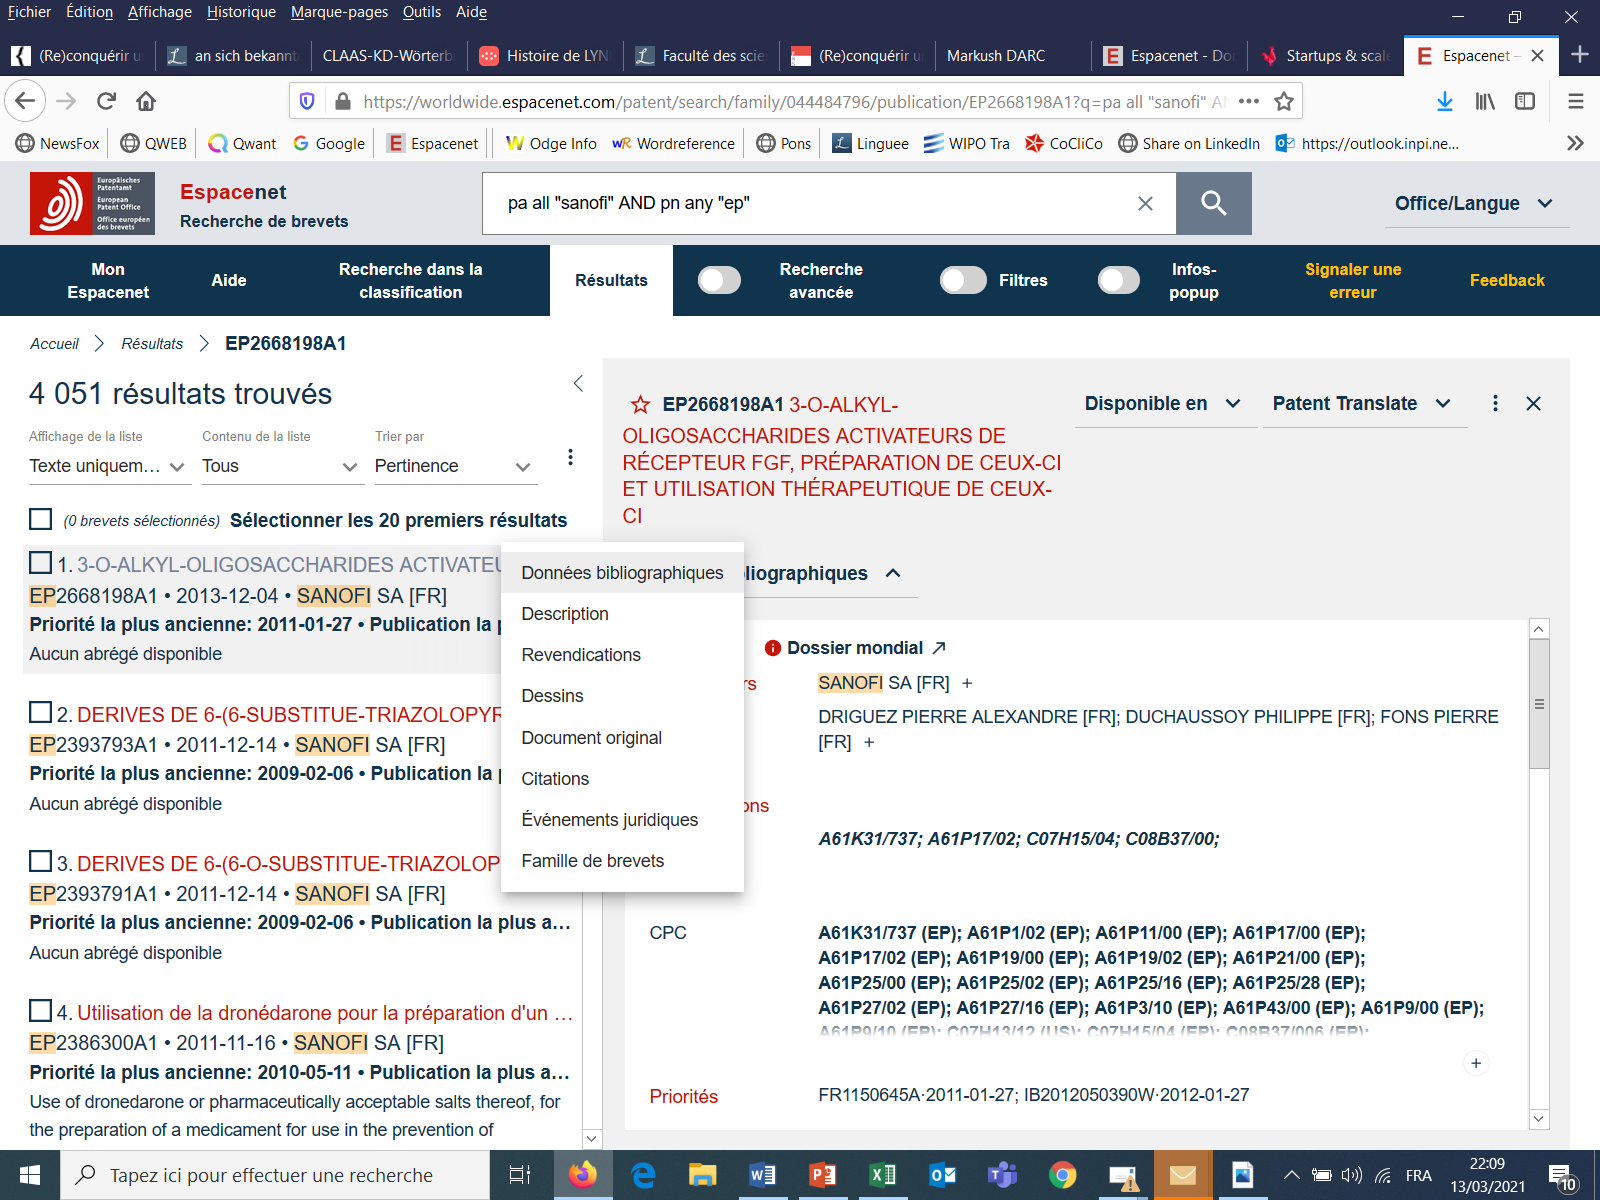Open the three-dot menu in the patent detail panel
1600x1200 pixels.
pyautogui.click(x=1495, y=403)
